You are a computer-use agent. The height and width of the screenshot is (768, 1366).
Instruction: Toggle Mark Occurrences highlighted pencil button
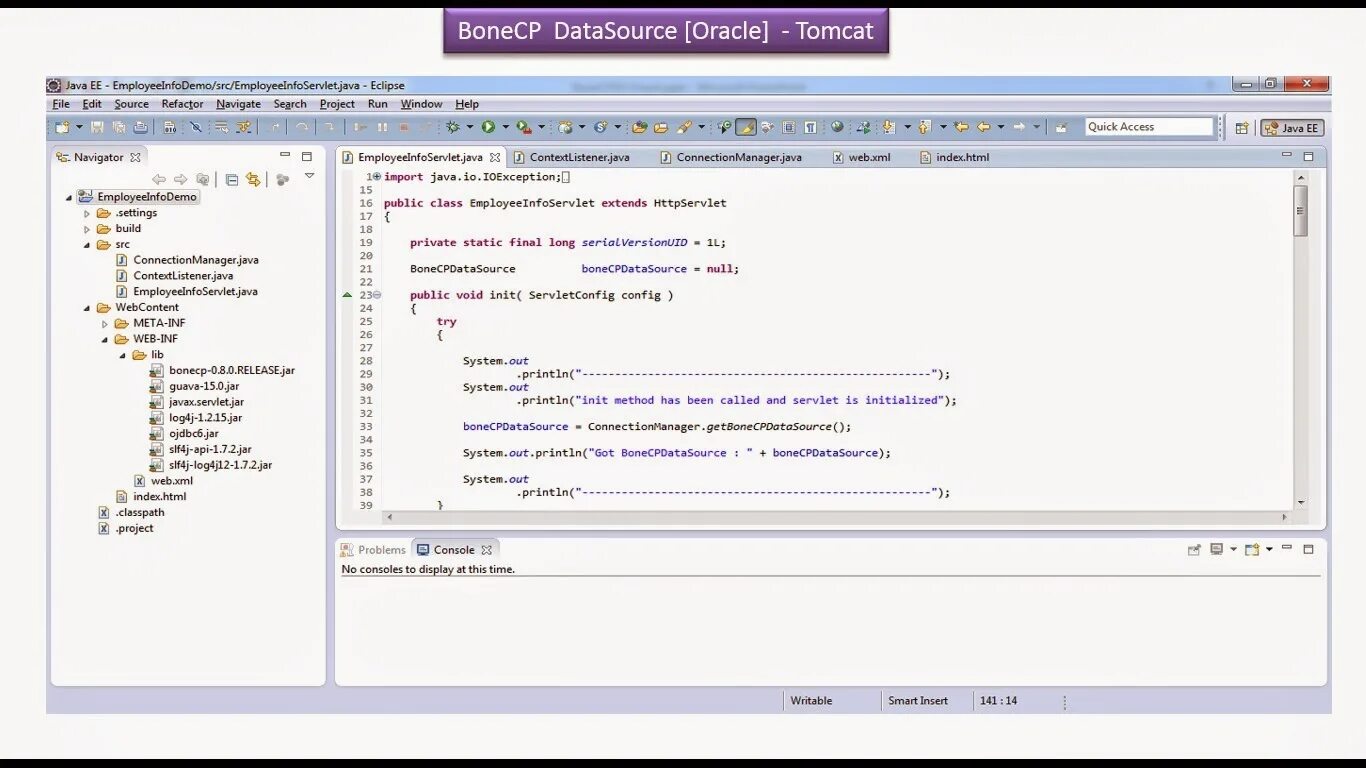[x=747, y=127]
